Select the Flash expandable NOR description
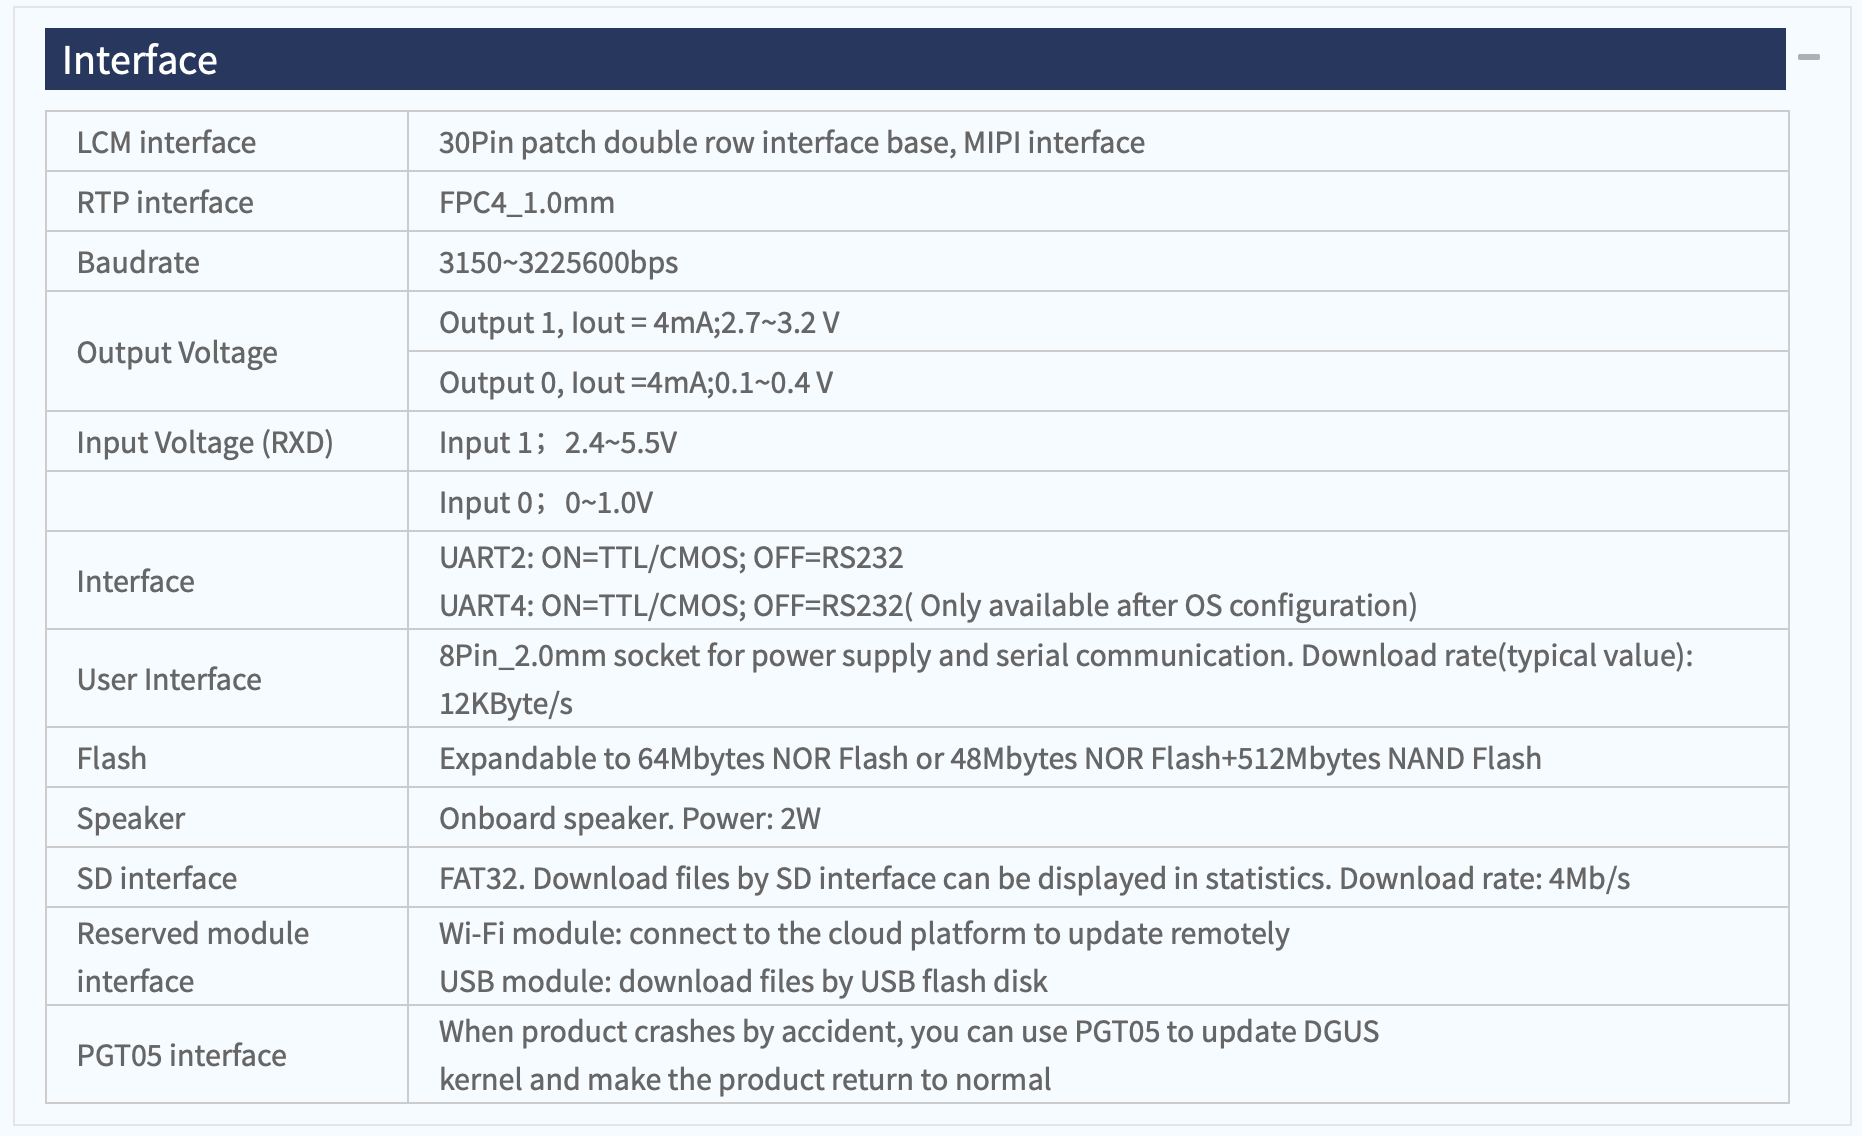Screen dimensions: 1862x1136 [x=990, y=758]
